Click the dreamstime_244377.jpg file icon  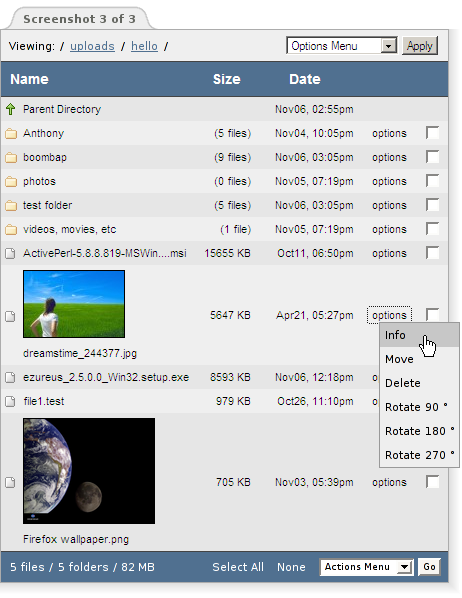[10, 316]
